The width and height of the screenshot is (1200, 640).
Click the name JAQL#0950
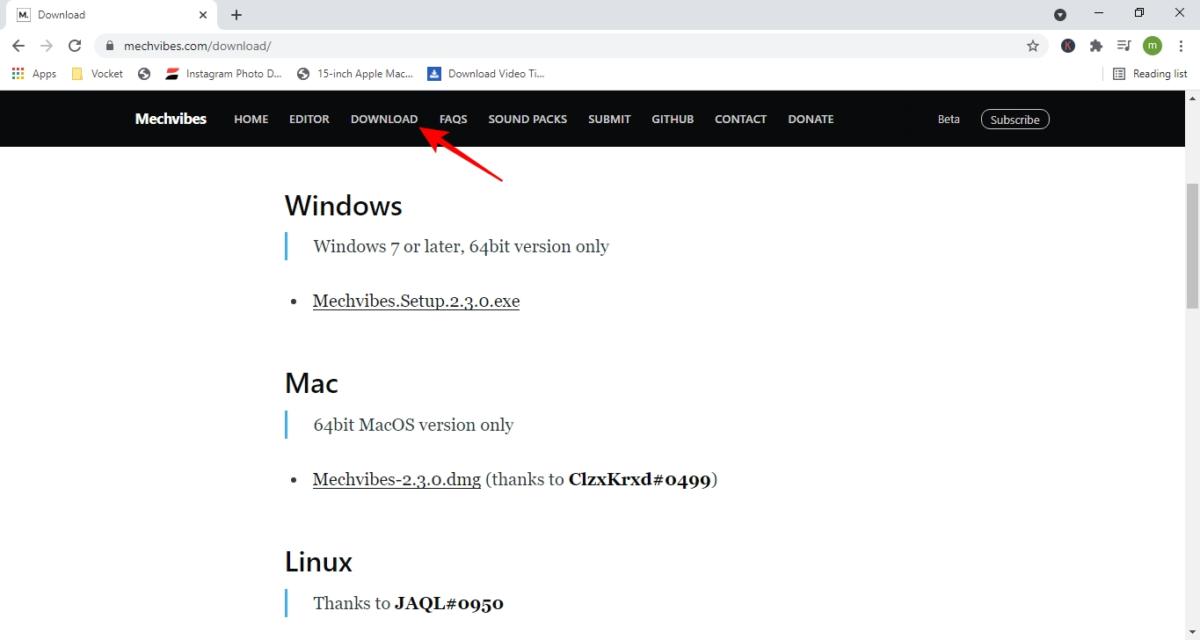pos(449,603)
